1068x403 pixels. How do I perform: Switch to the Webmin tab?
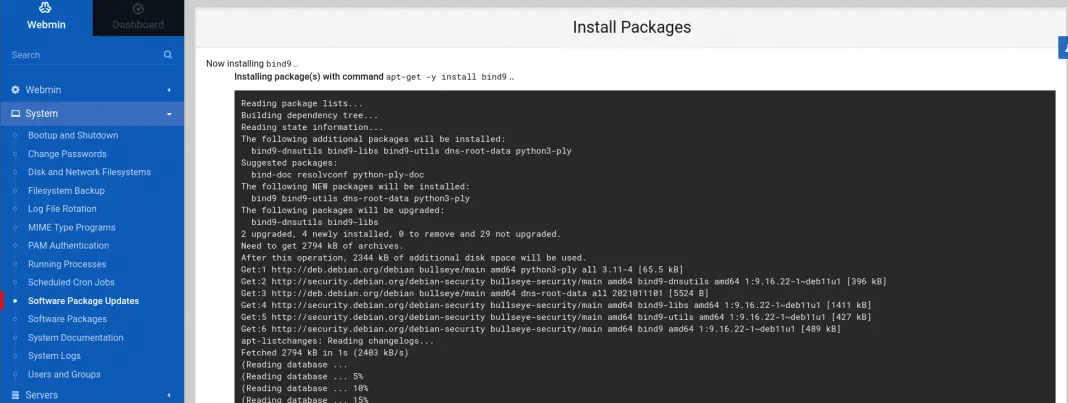coord(45,18)
